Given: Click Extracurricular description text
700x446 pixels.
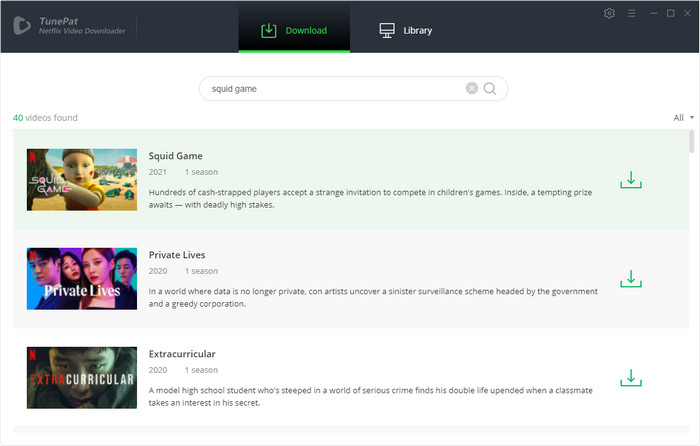Looking at the screenshot, I should [371, 396].
